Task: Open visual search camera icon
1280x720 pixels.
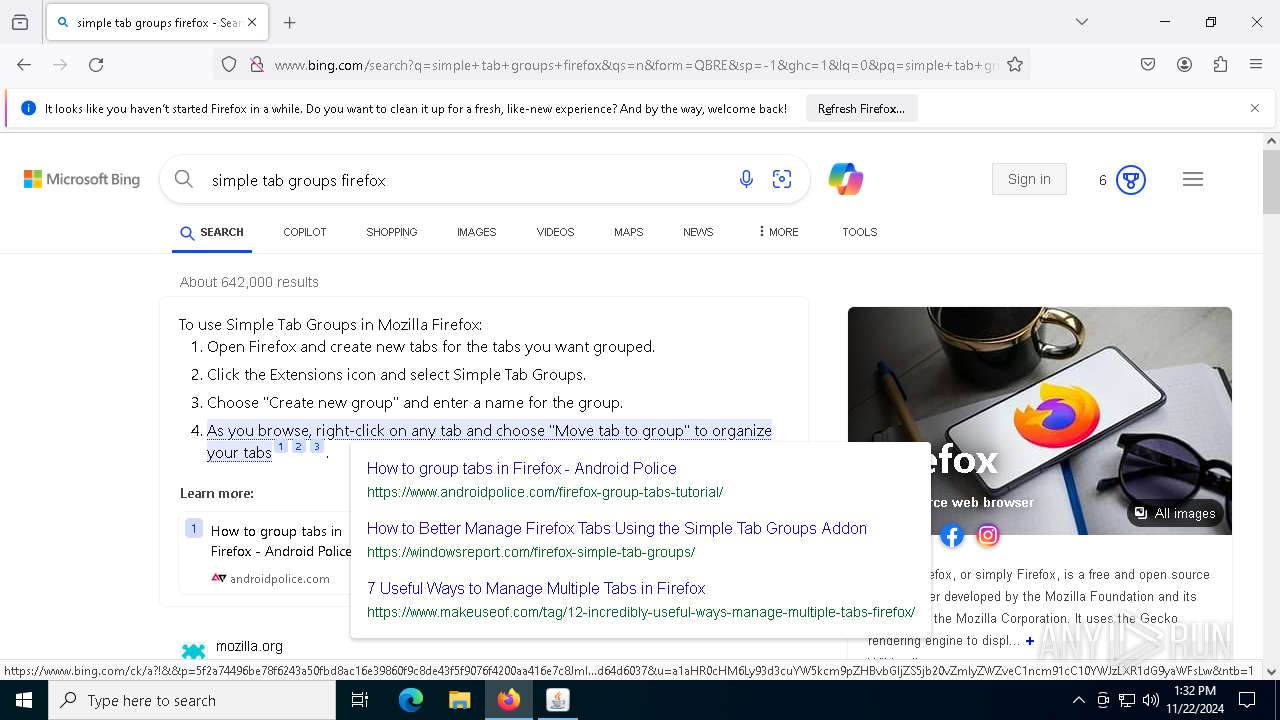Action: click(x=782, y=179)
